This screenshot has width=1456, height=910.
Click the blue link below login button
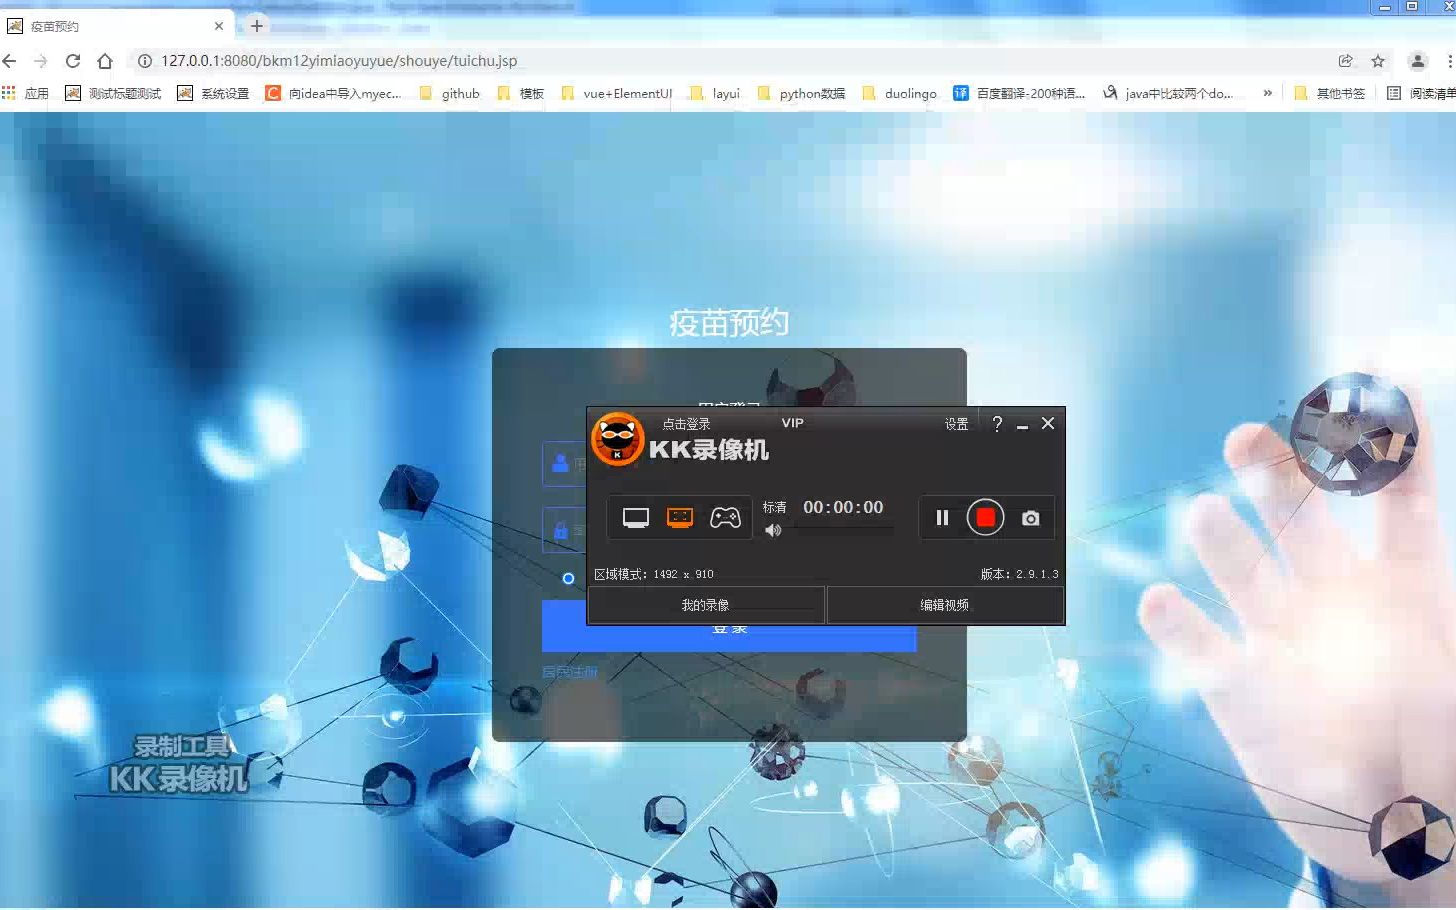[569, 672]
